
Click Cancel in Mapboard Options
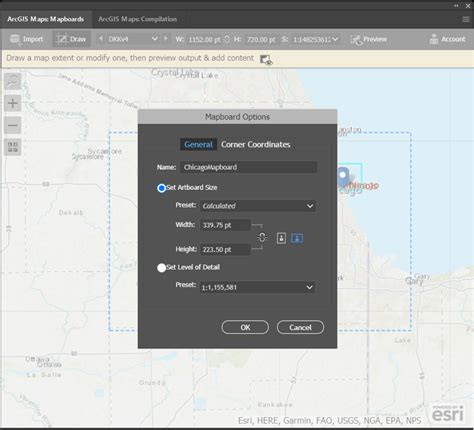click(300, 327)
